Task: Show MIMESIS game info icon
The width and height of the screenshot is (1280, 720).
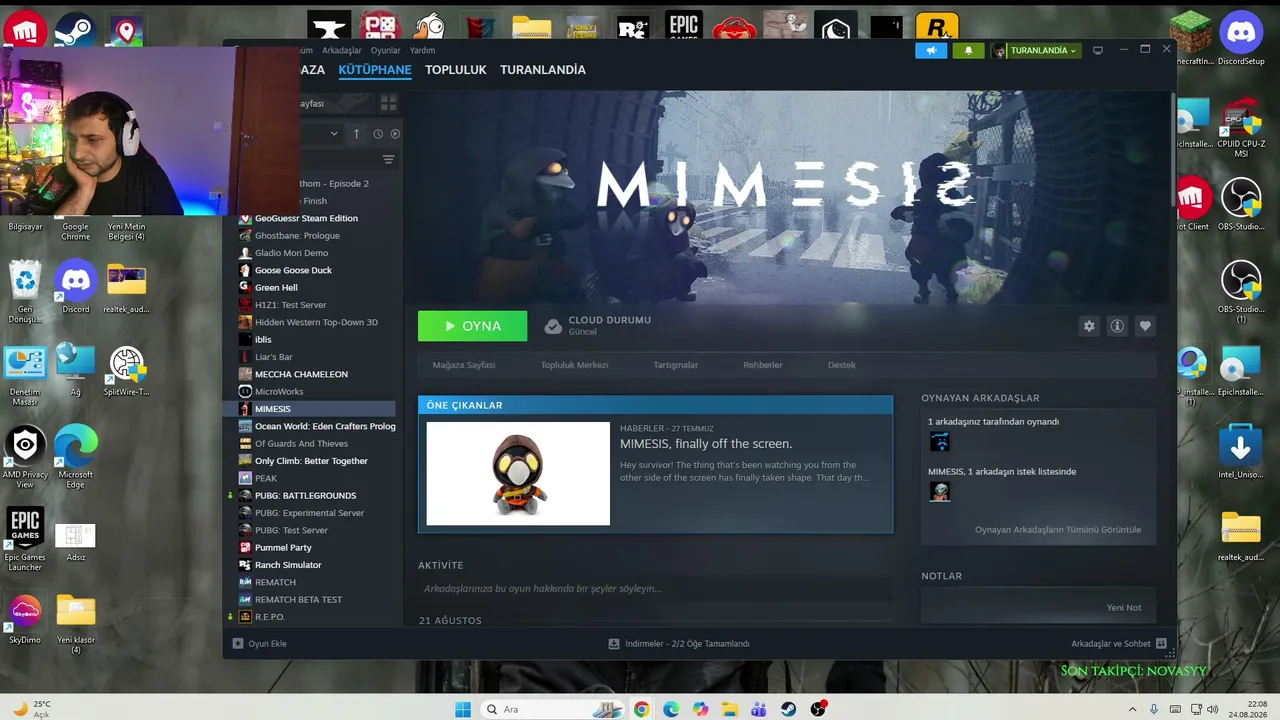Action: [x=1117, y=326]
